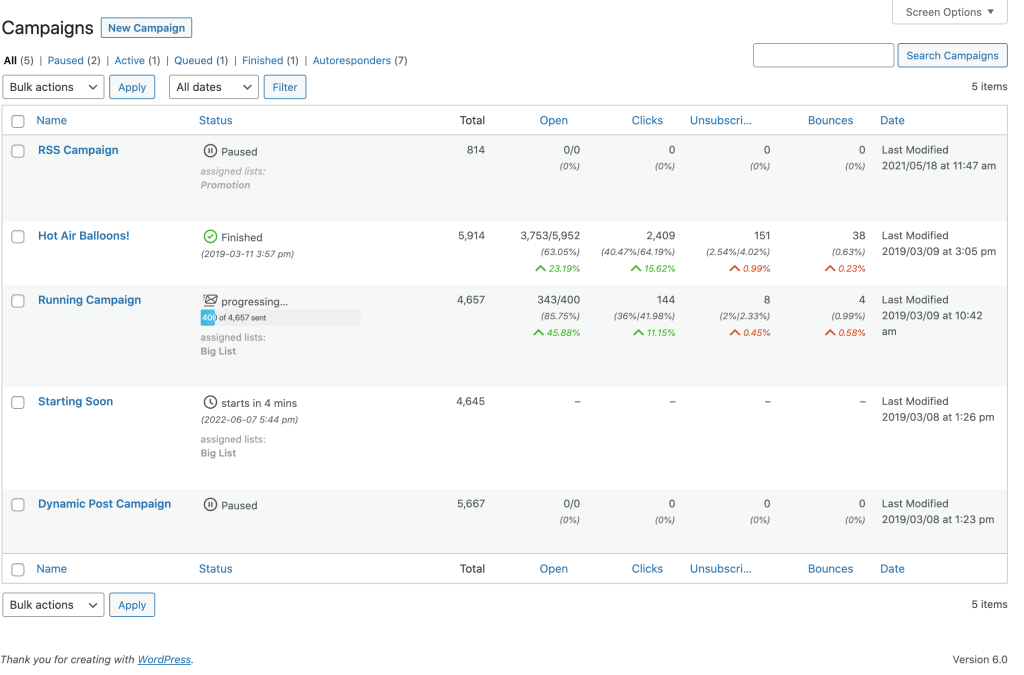Click the pause icon on RSS Campaign
This screenshot has width=1024, height=675.
210,152
